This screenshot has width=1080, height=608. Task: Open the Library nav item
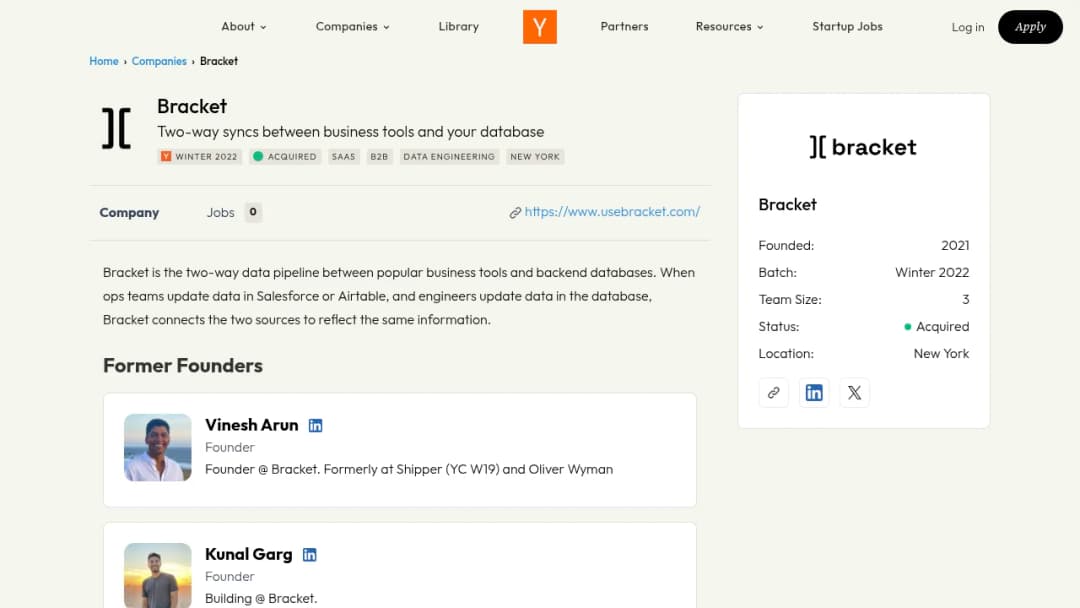pyautogui.click(x=458, y=26)
